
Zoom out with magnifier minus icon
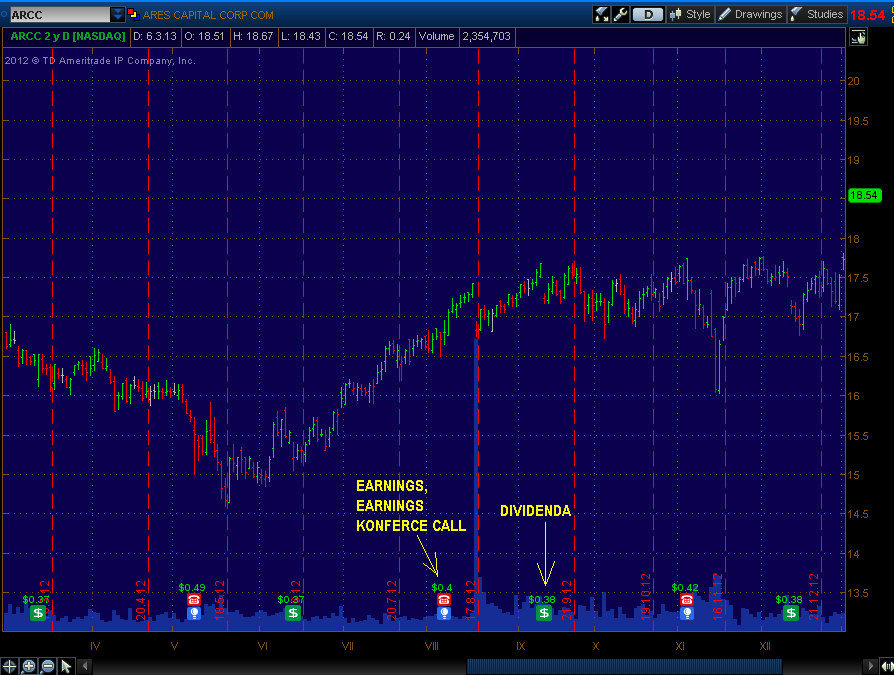point(48,666)
